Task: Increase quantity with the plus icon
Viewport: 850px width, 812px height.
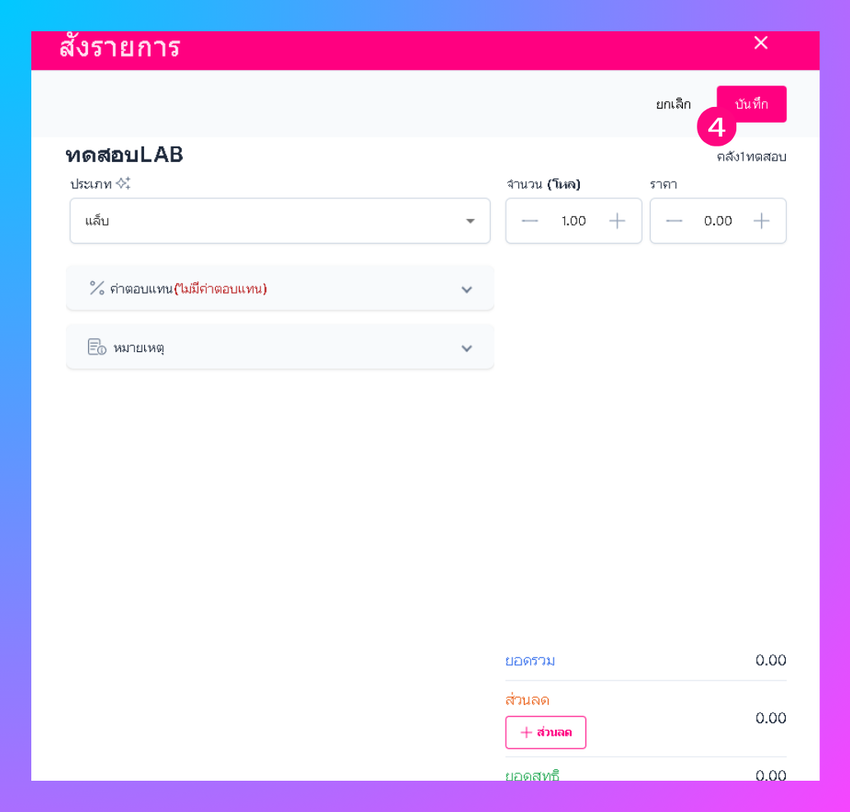Action: [617, 221]
